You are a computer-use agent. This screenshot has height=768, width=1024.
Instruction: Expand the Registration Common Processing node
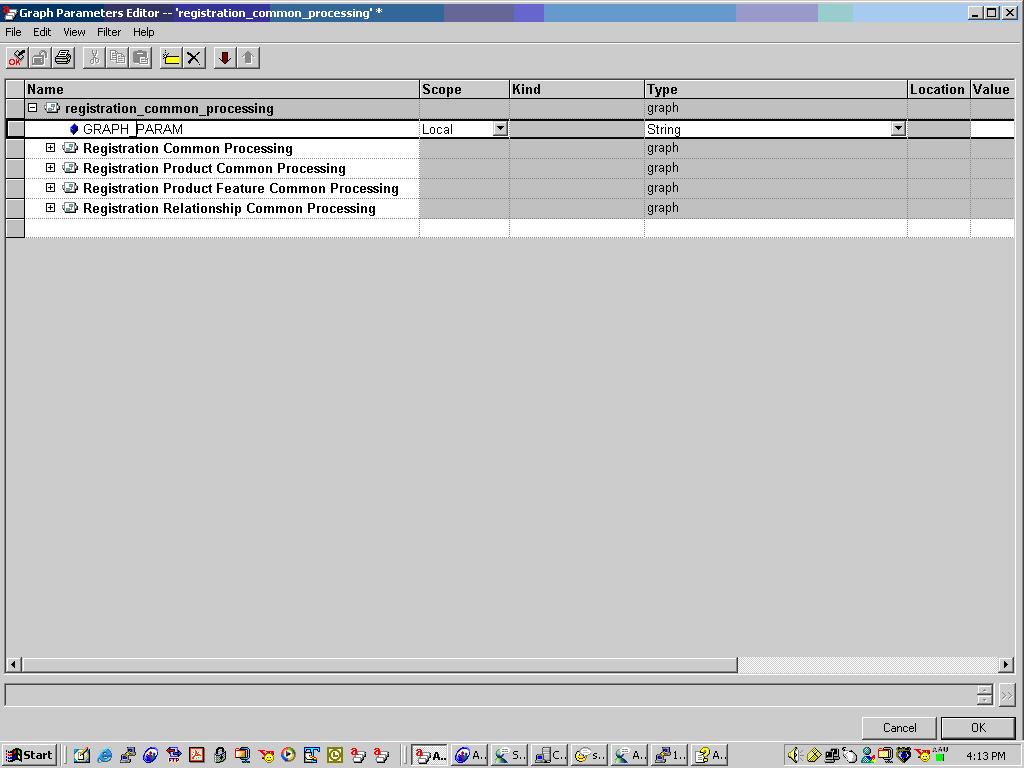(51, 148)
